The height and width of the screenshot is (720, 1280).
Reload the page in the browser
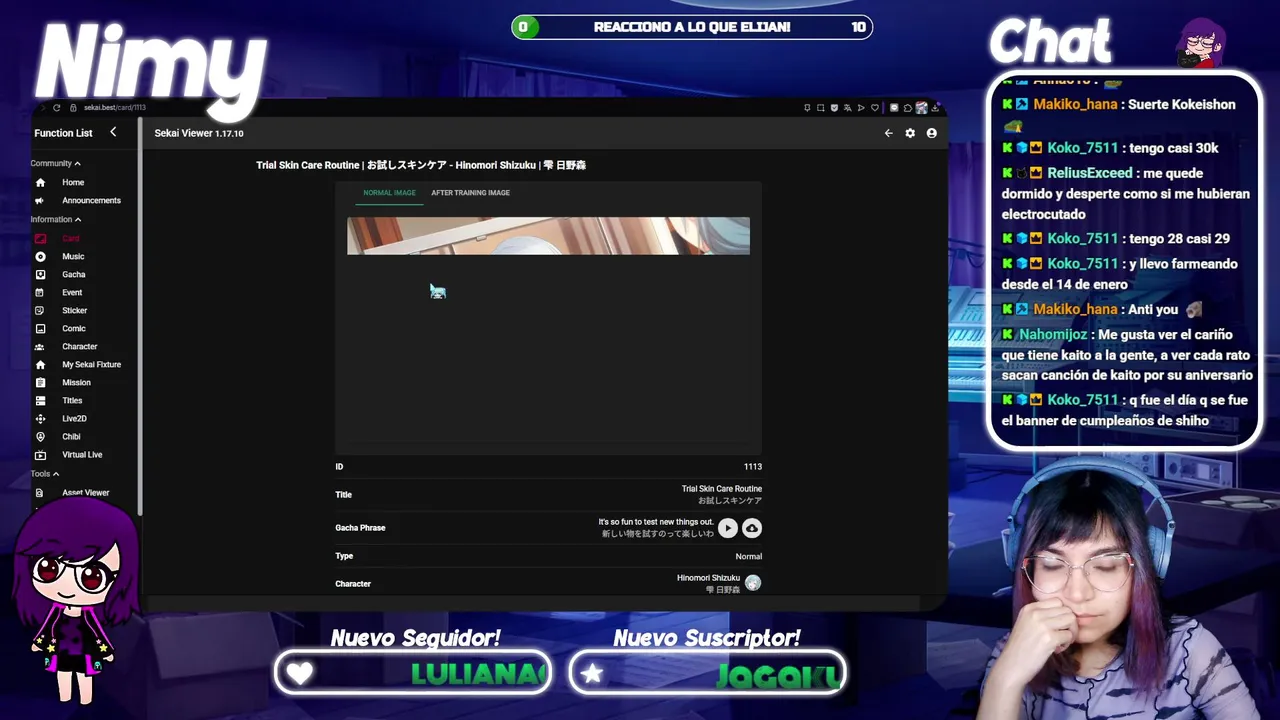[x=57, y=108]
